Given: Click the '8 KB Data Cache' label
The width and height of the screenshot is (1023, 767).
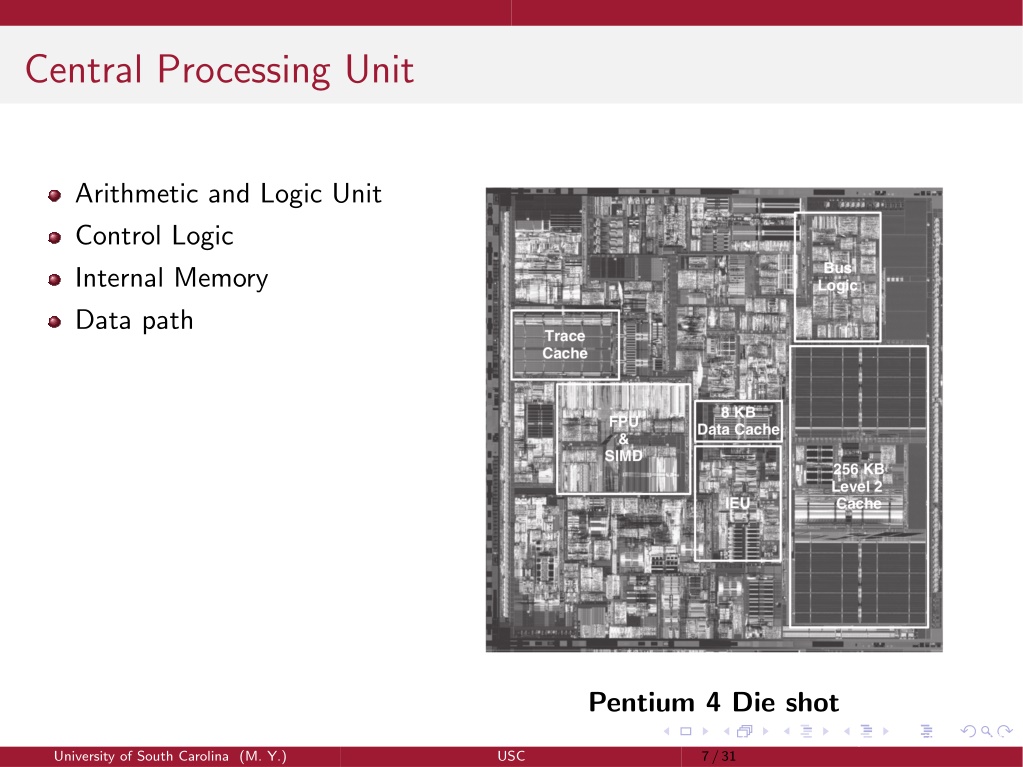Looking at the screenshot, I should 738,421.
